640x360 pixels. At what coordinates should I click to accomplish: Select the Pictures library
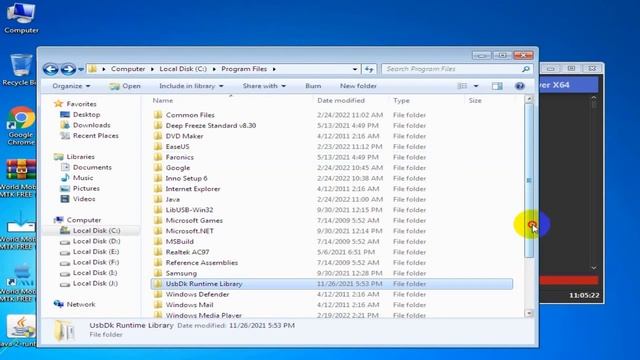86,188
